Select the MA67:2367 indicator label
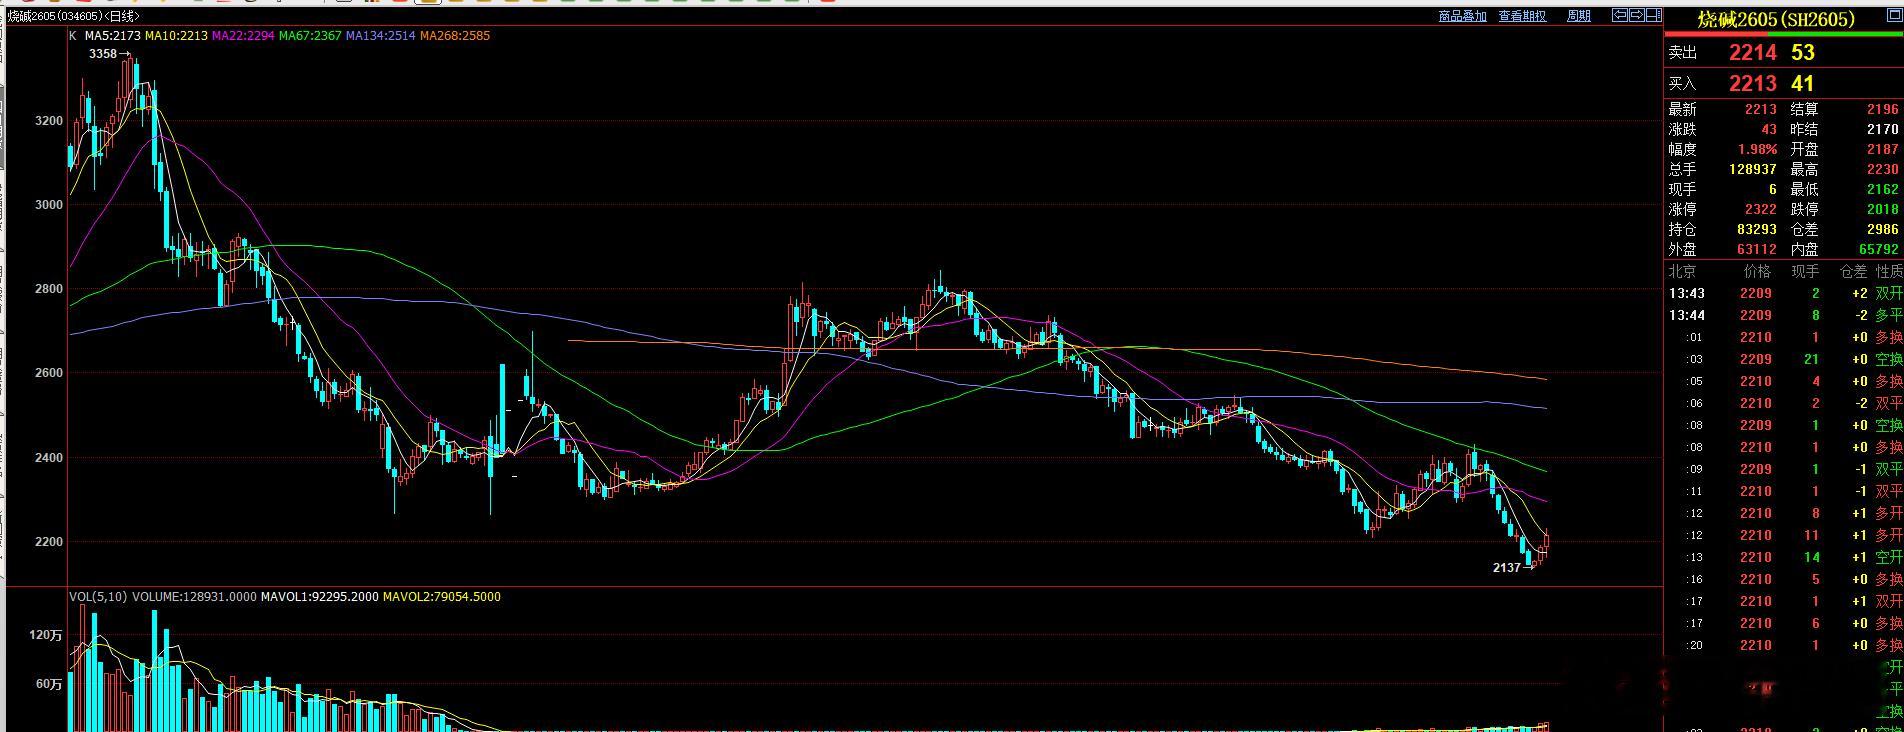 310,35
